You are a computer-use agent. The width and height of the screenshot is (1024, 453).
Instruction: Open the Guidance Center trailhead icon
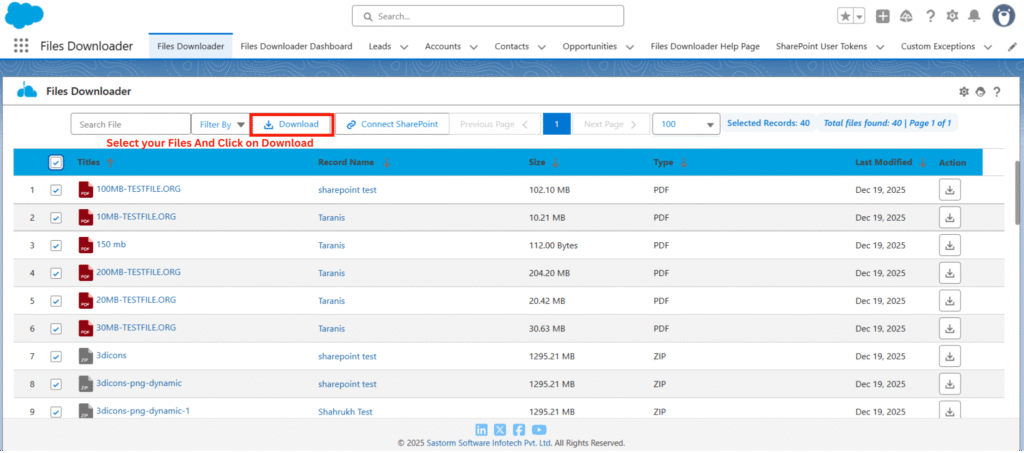(906, 16)
